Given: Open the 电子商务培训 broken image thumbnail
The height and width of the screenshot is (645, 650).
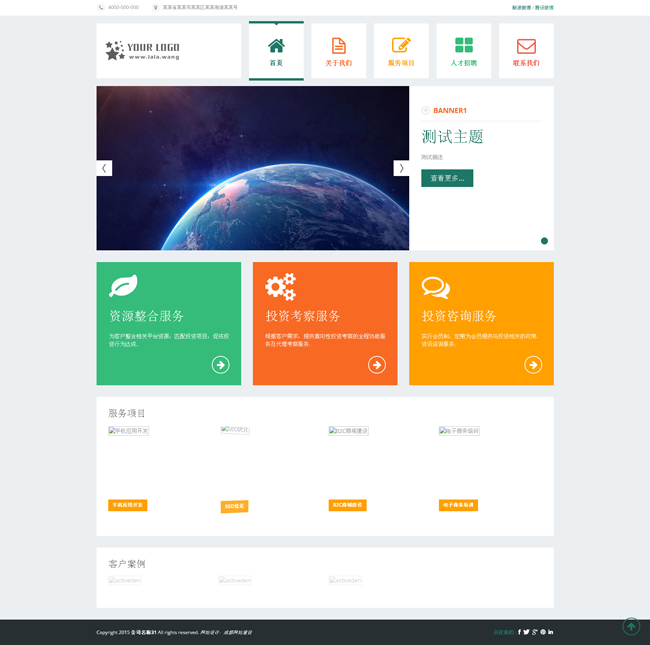Looking at the screenshot, I should point(459,431).
